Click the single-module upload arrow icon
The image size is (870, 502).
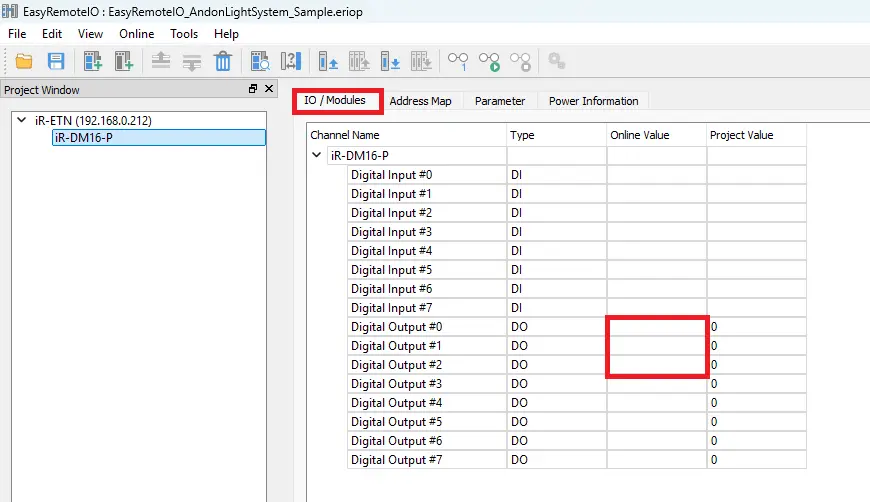pyautogui.click(x=328, y=61)
